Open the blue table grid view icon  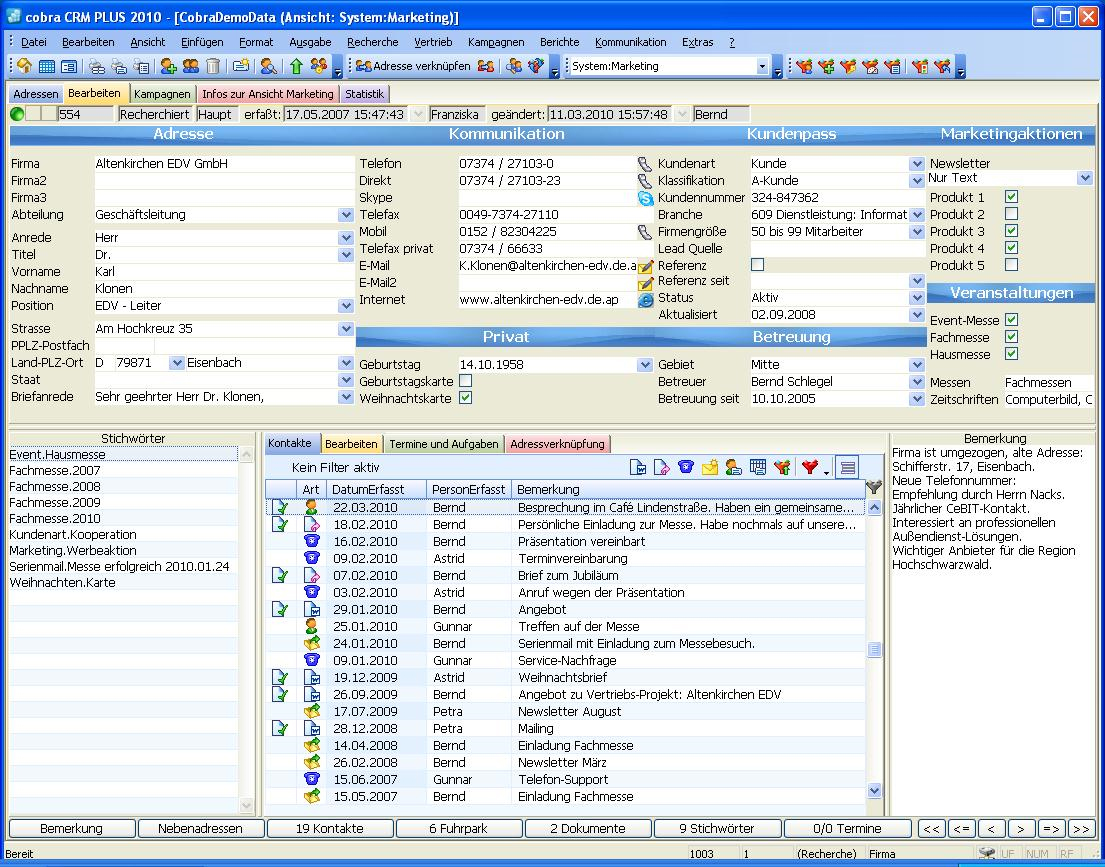pos(47,66)
